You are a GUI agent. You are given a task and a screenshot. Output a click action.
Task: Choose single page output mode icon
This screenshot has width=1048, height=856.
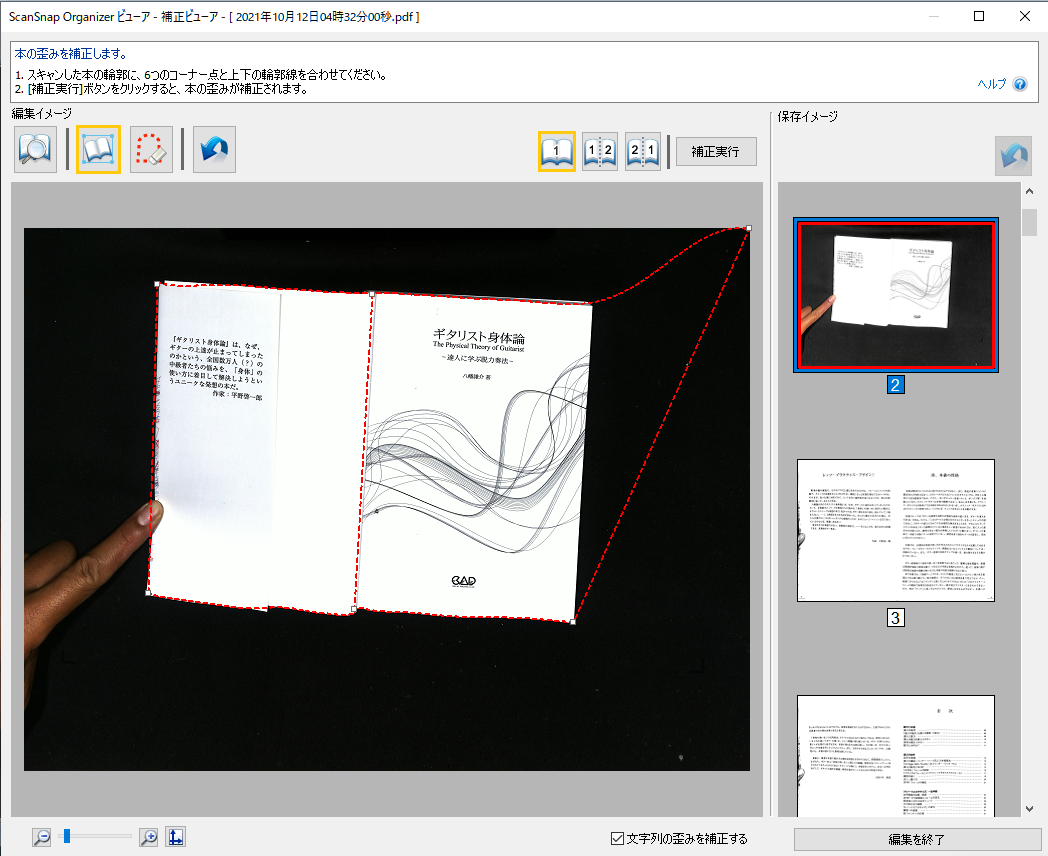tap(557, 152)
